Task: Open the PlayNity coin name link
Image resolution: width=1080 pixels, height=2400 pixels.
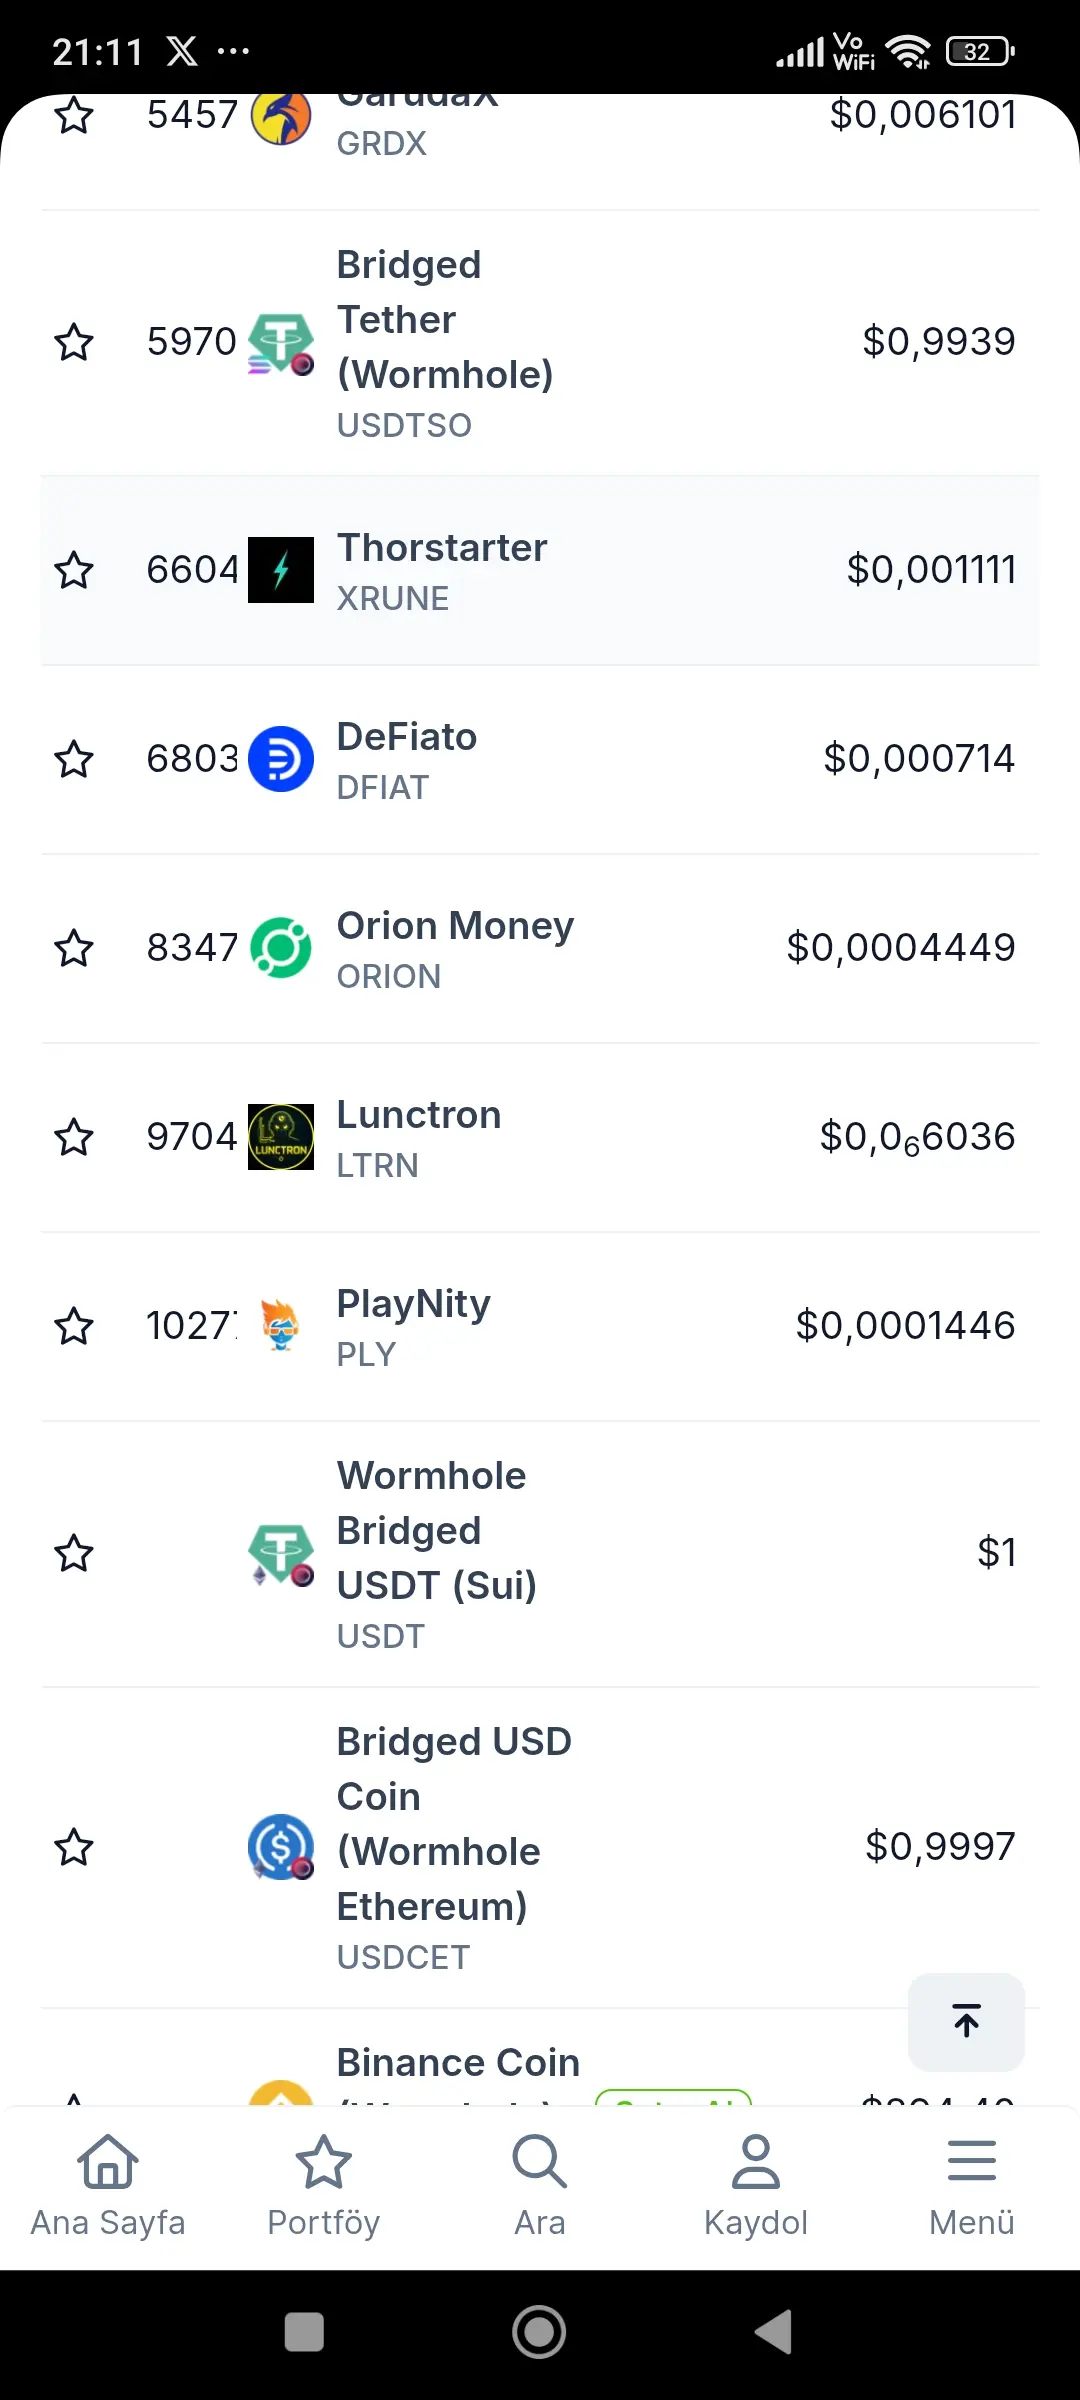Action: [414, 1304]
